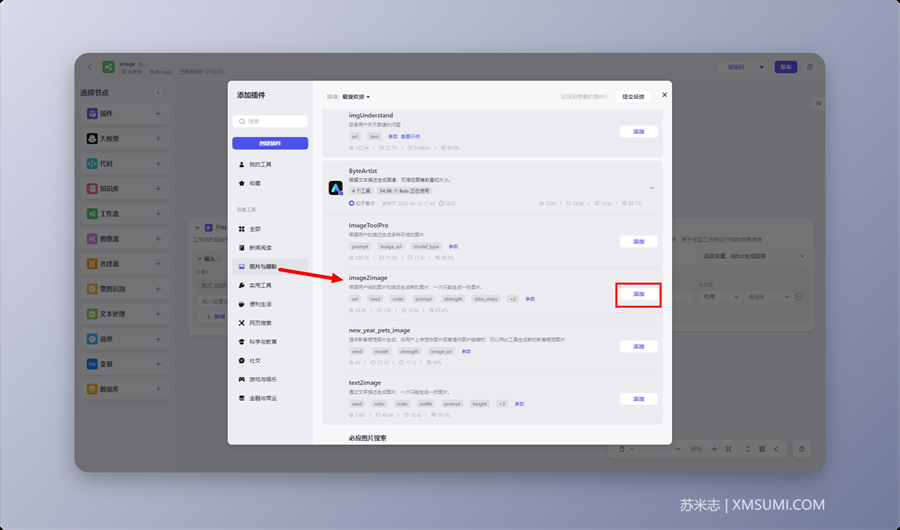Click the ByteArtist favorite star icon
Viewport: 900px width, 530px height.
point(441,203)
